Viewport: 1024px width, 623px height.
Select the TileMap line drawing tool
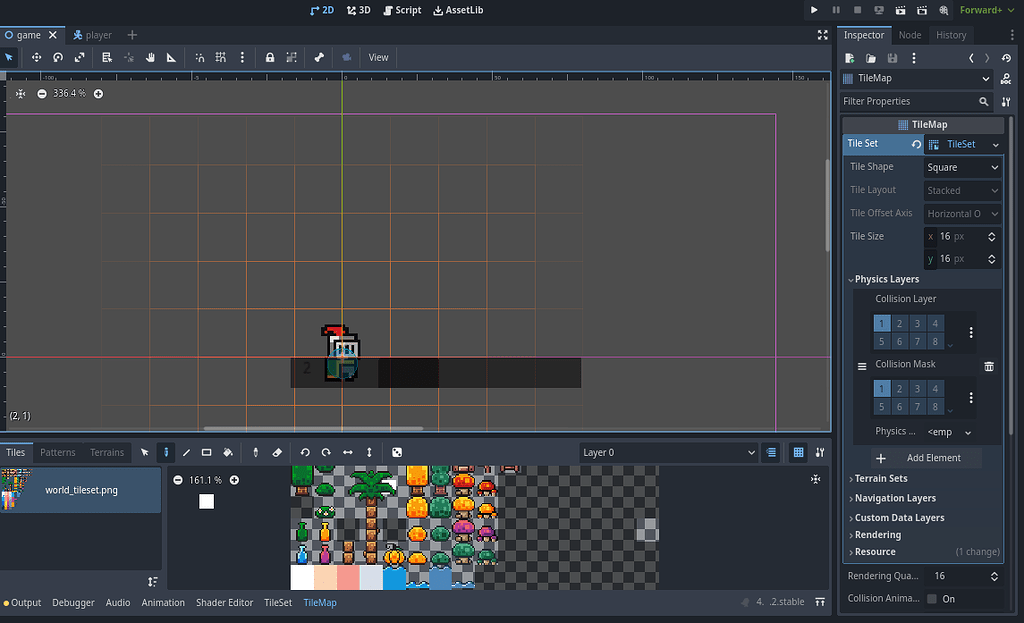[x=186, y=452]
